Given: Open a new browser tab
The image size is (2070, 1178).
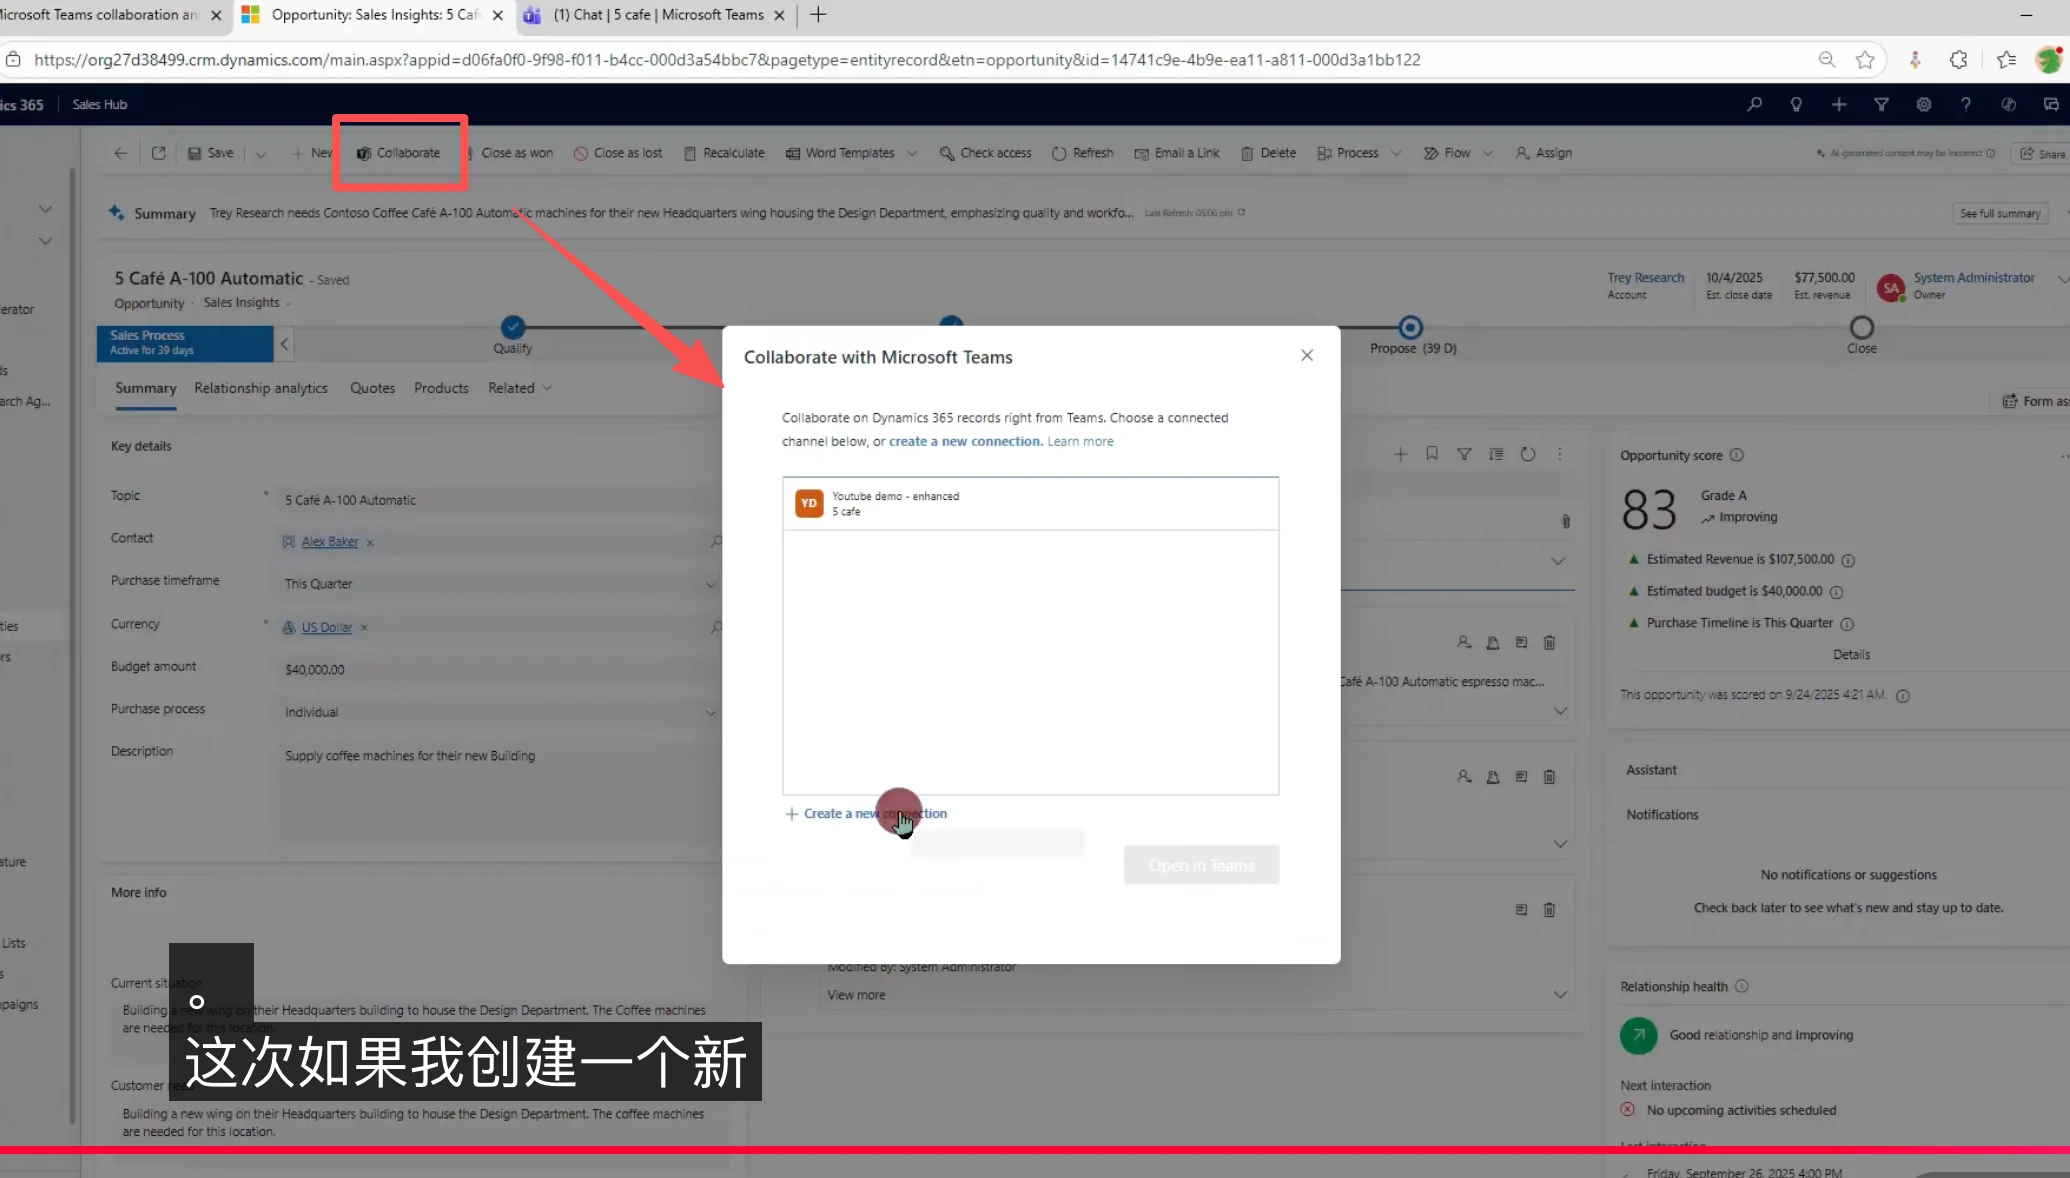Looking at the screenshot, I should (818, 15).
